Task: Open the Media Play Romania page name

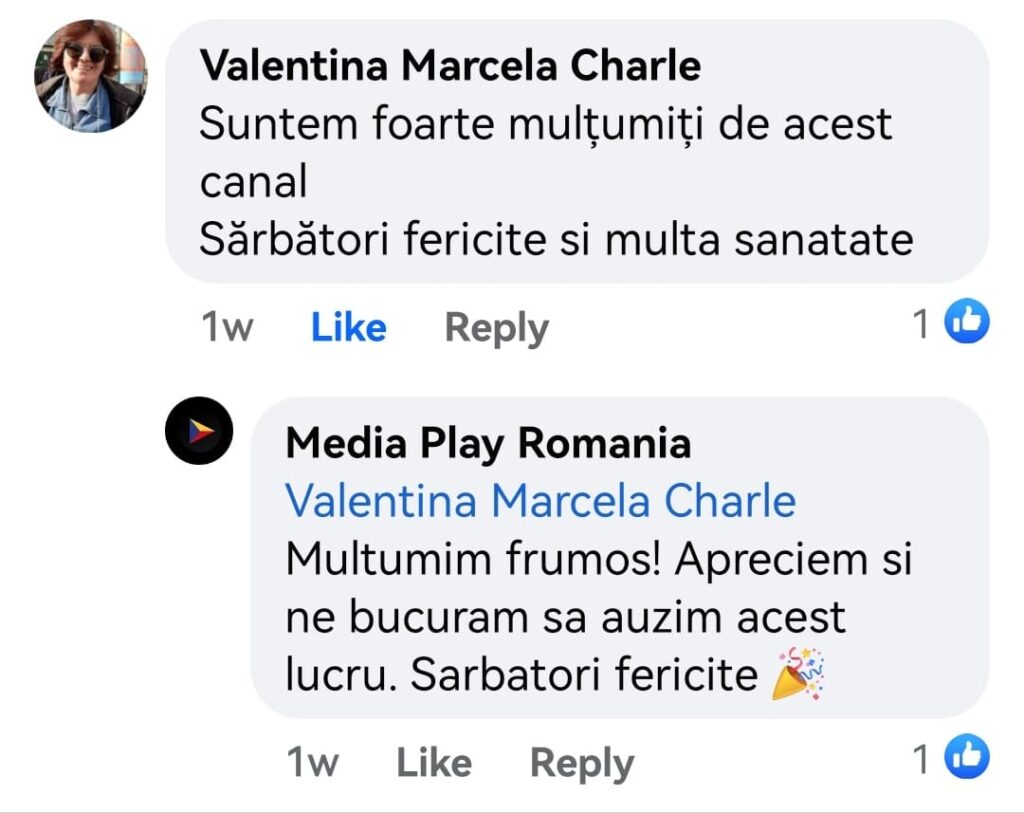Action: point(488,443)
